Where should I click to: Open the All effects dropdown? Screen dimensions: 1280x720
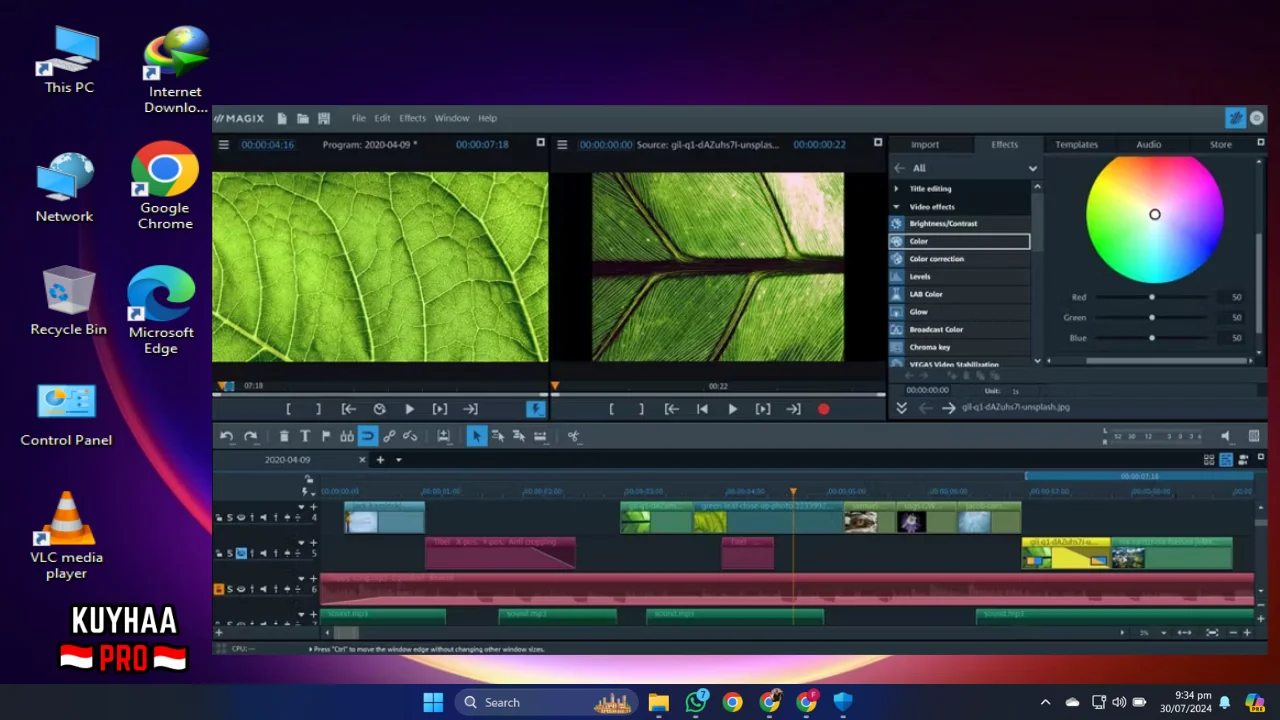[1033, 168]
